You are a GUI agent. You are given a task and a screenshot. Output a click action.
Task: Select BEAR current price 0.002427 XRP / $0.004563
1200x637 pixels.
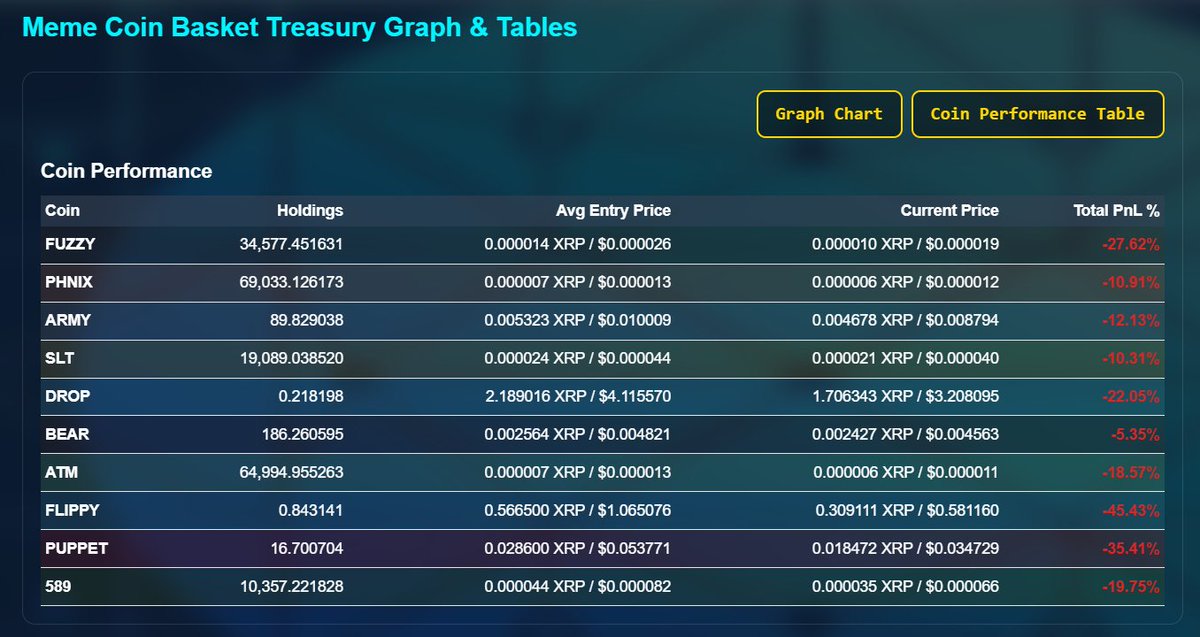click(x=906, y=434)
